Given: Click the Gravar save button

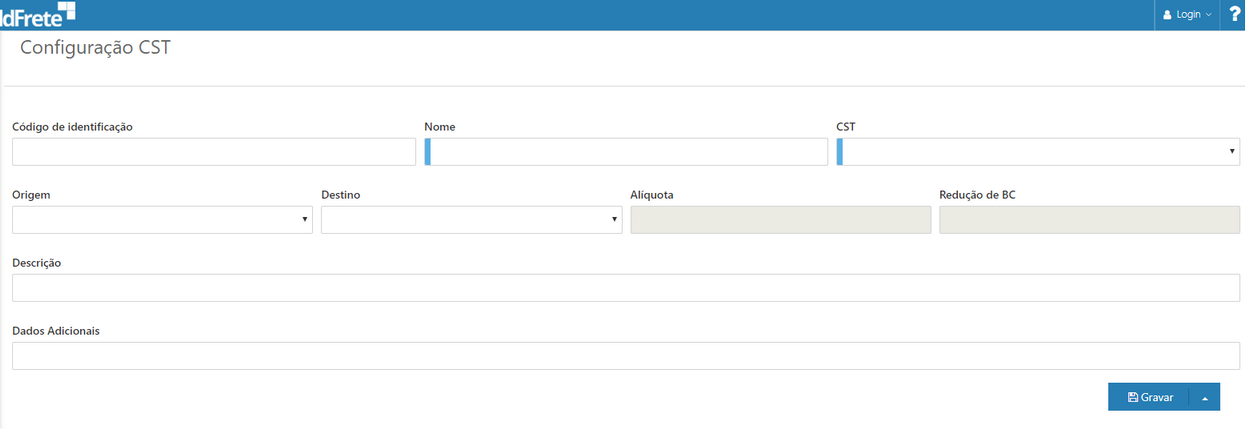Looking at the screenshot, I should (1149, 397).
